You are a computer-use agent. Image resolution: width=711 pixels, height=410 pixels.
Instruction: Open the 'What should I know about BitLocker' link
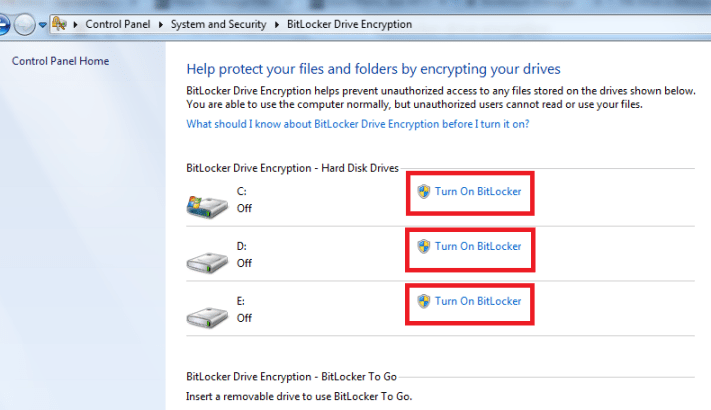click(x=358, y=124)
